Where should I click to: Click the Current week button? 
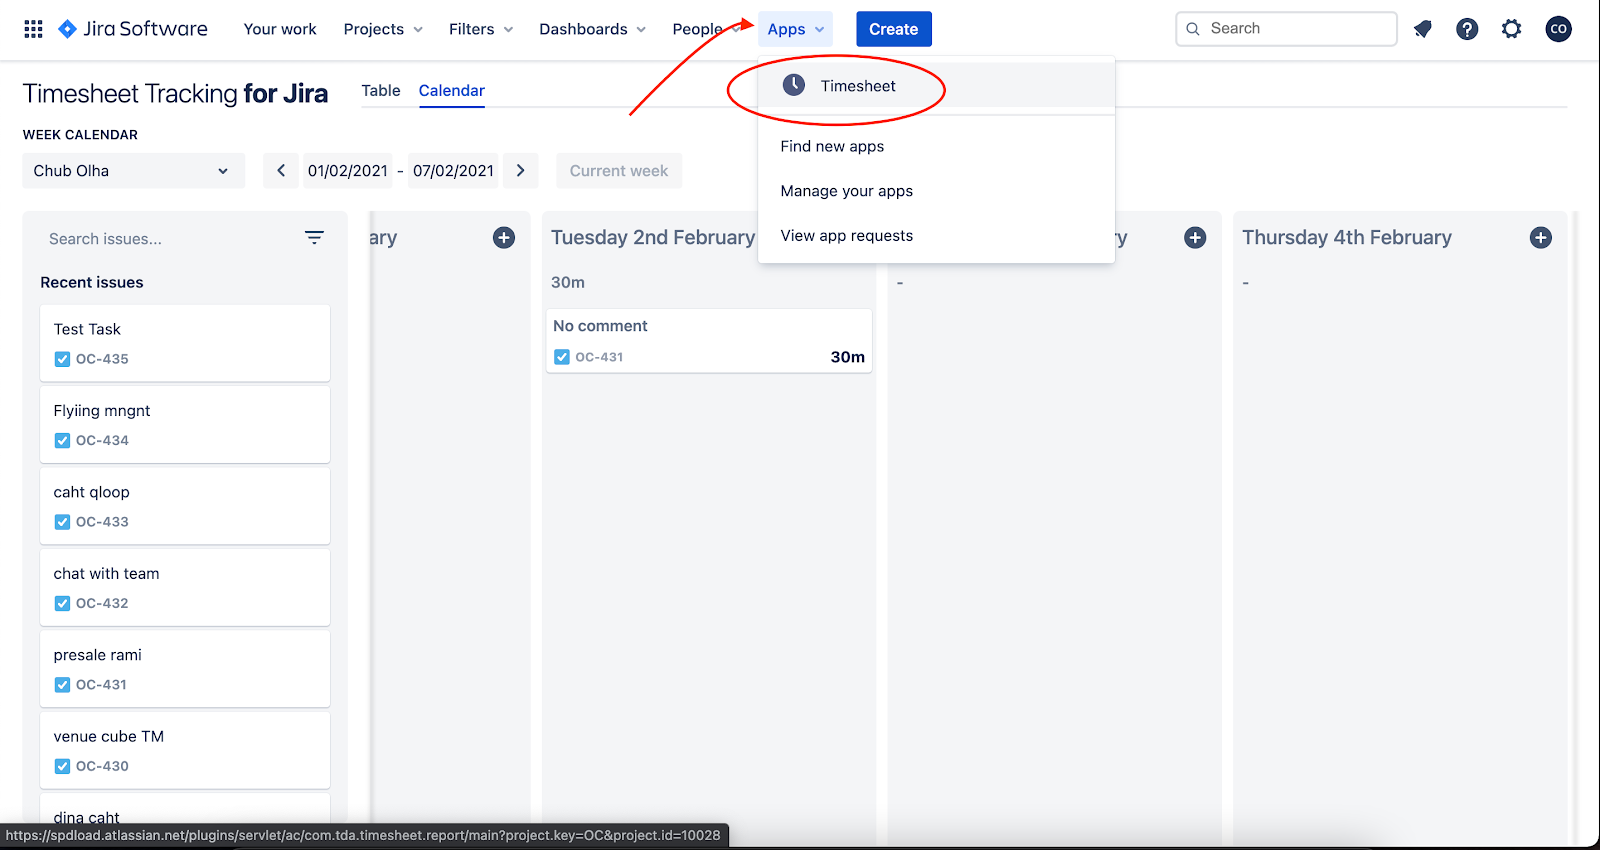tap(619, 171)
